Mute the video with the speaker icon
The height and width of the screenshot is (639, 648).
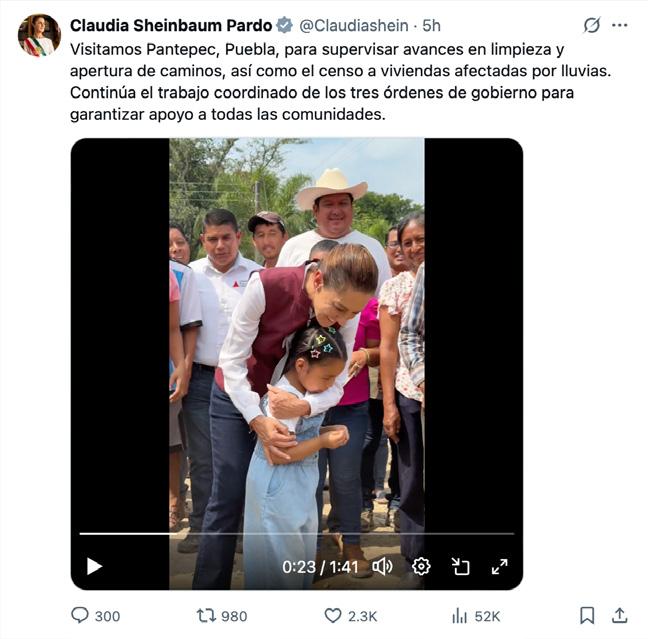coord(382,566)
